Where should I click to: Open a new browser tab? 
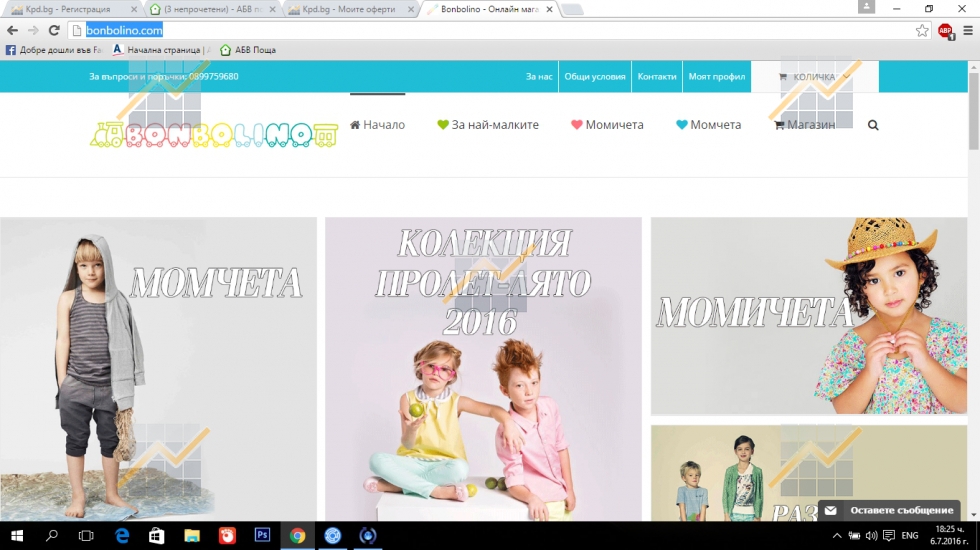(571, 9)
